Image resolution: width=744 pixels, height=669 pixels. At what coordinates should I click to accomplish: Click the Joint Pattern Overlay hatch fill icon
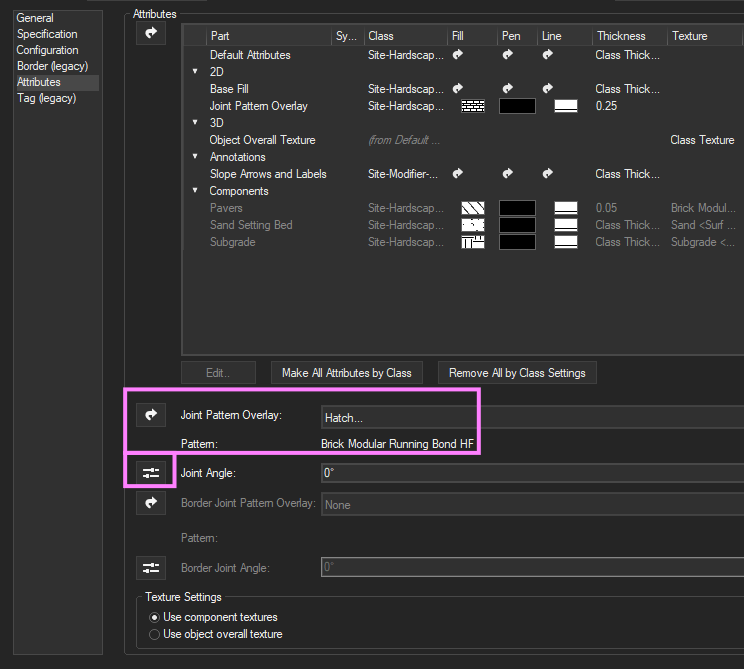[472, 106]
